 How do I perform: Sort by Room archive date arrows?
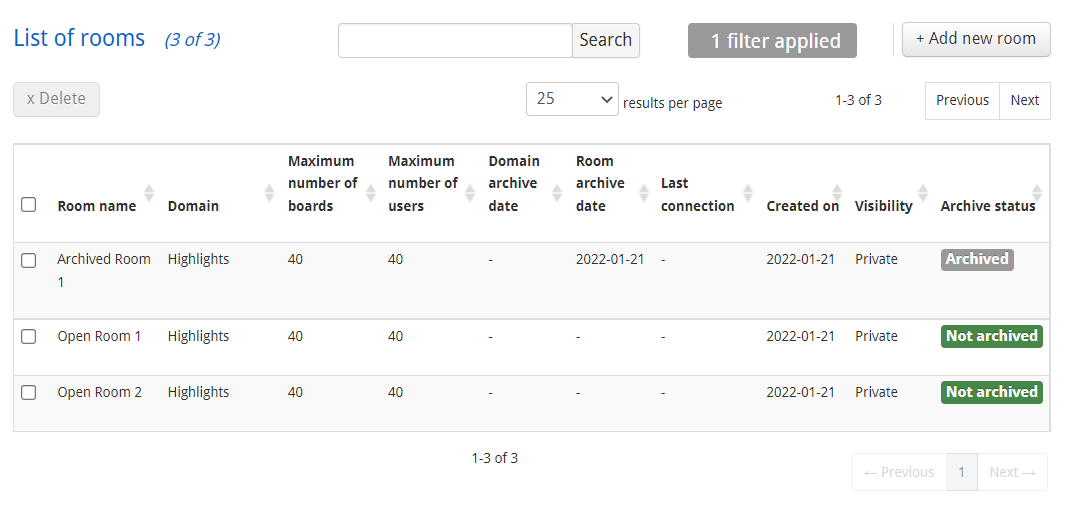[644, 194]
